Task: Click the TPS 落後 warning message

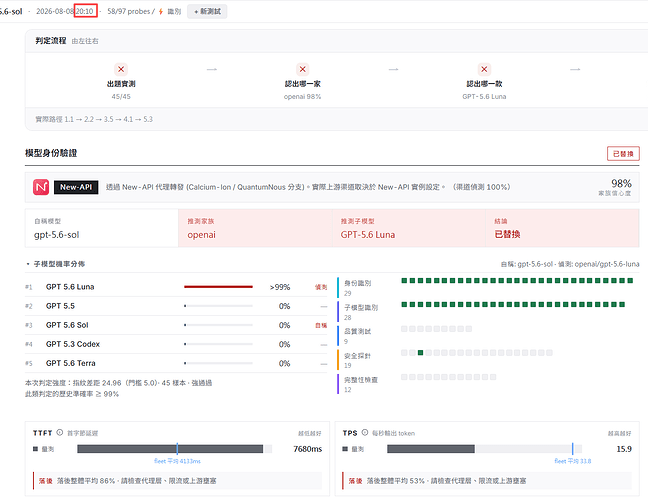Action: pyautogui.click(x=487, y=481)
